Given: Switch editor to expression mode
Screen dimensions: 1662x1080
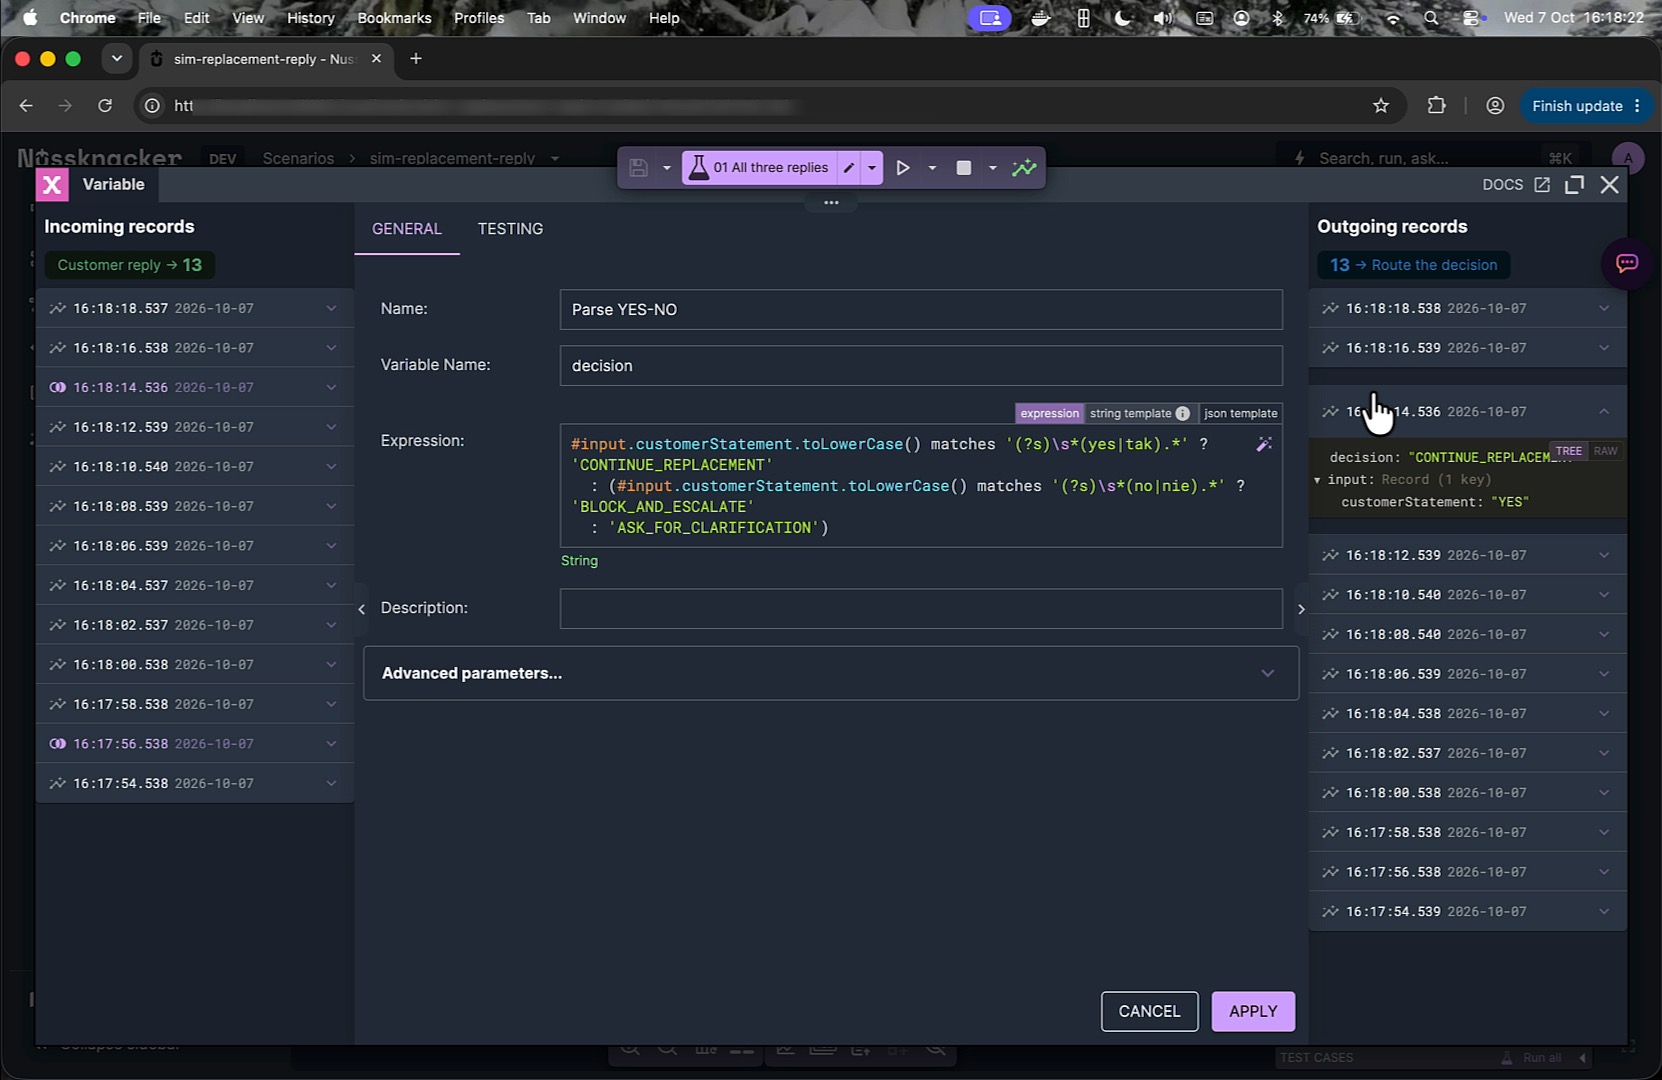Looking at the screenshot, I should pos(1049,413).
